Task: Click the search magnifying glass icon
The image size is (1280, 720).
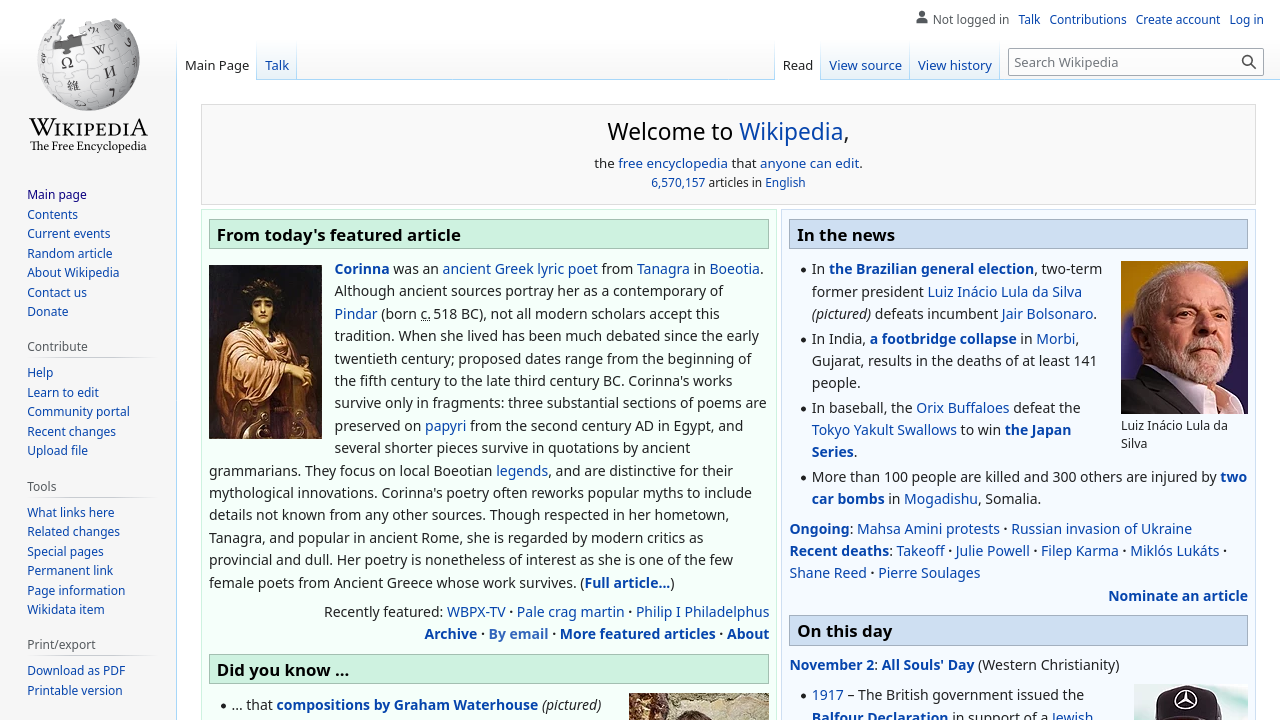Action: click(1249, 62)
